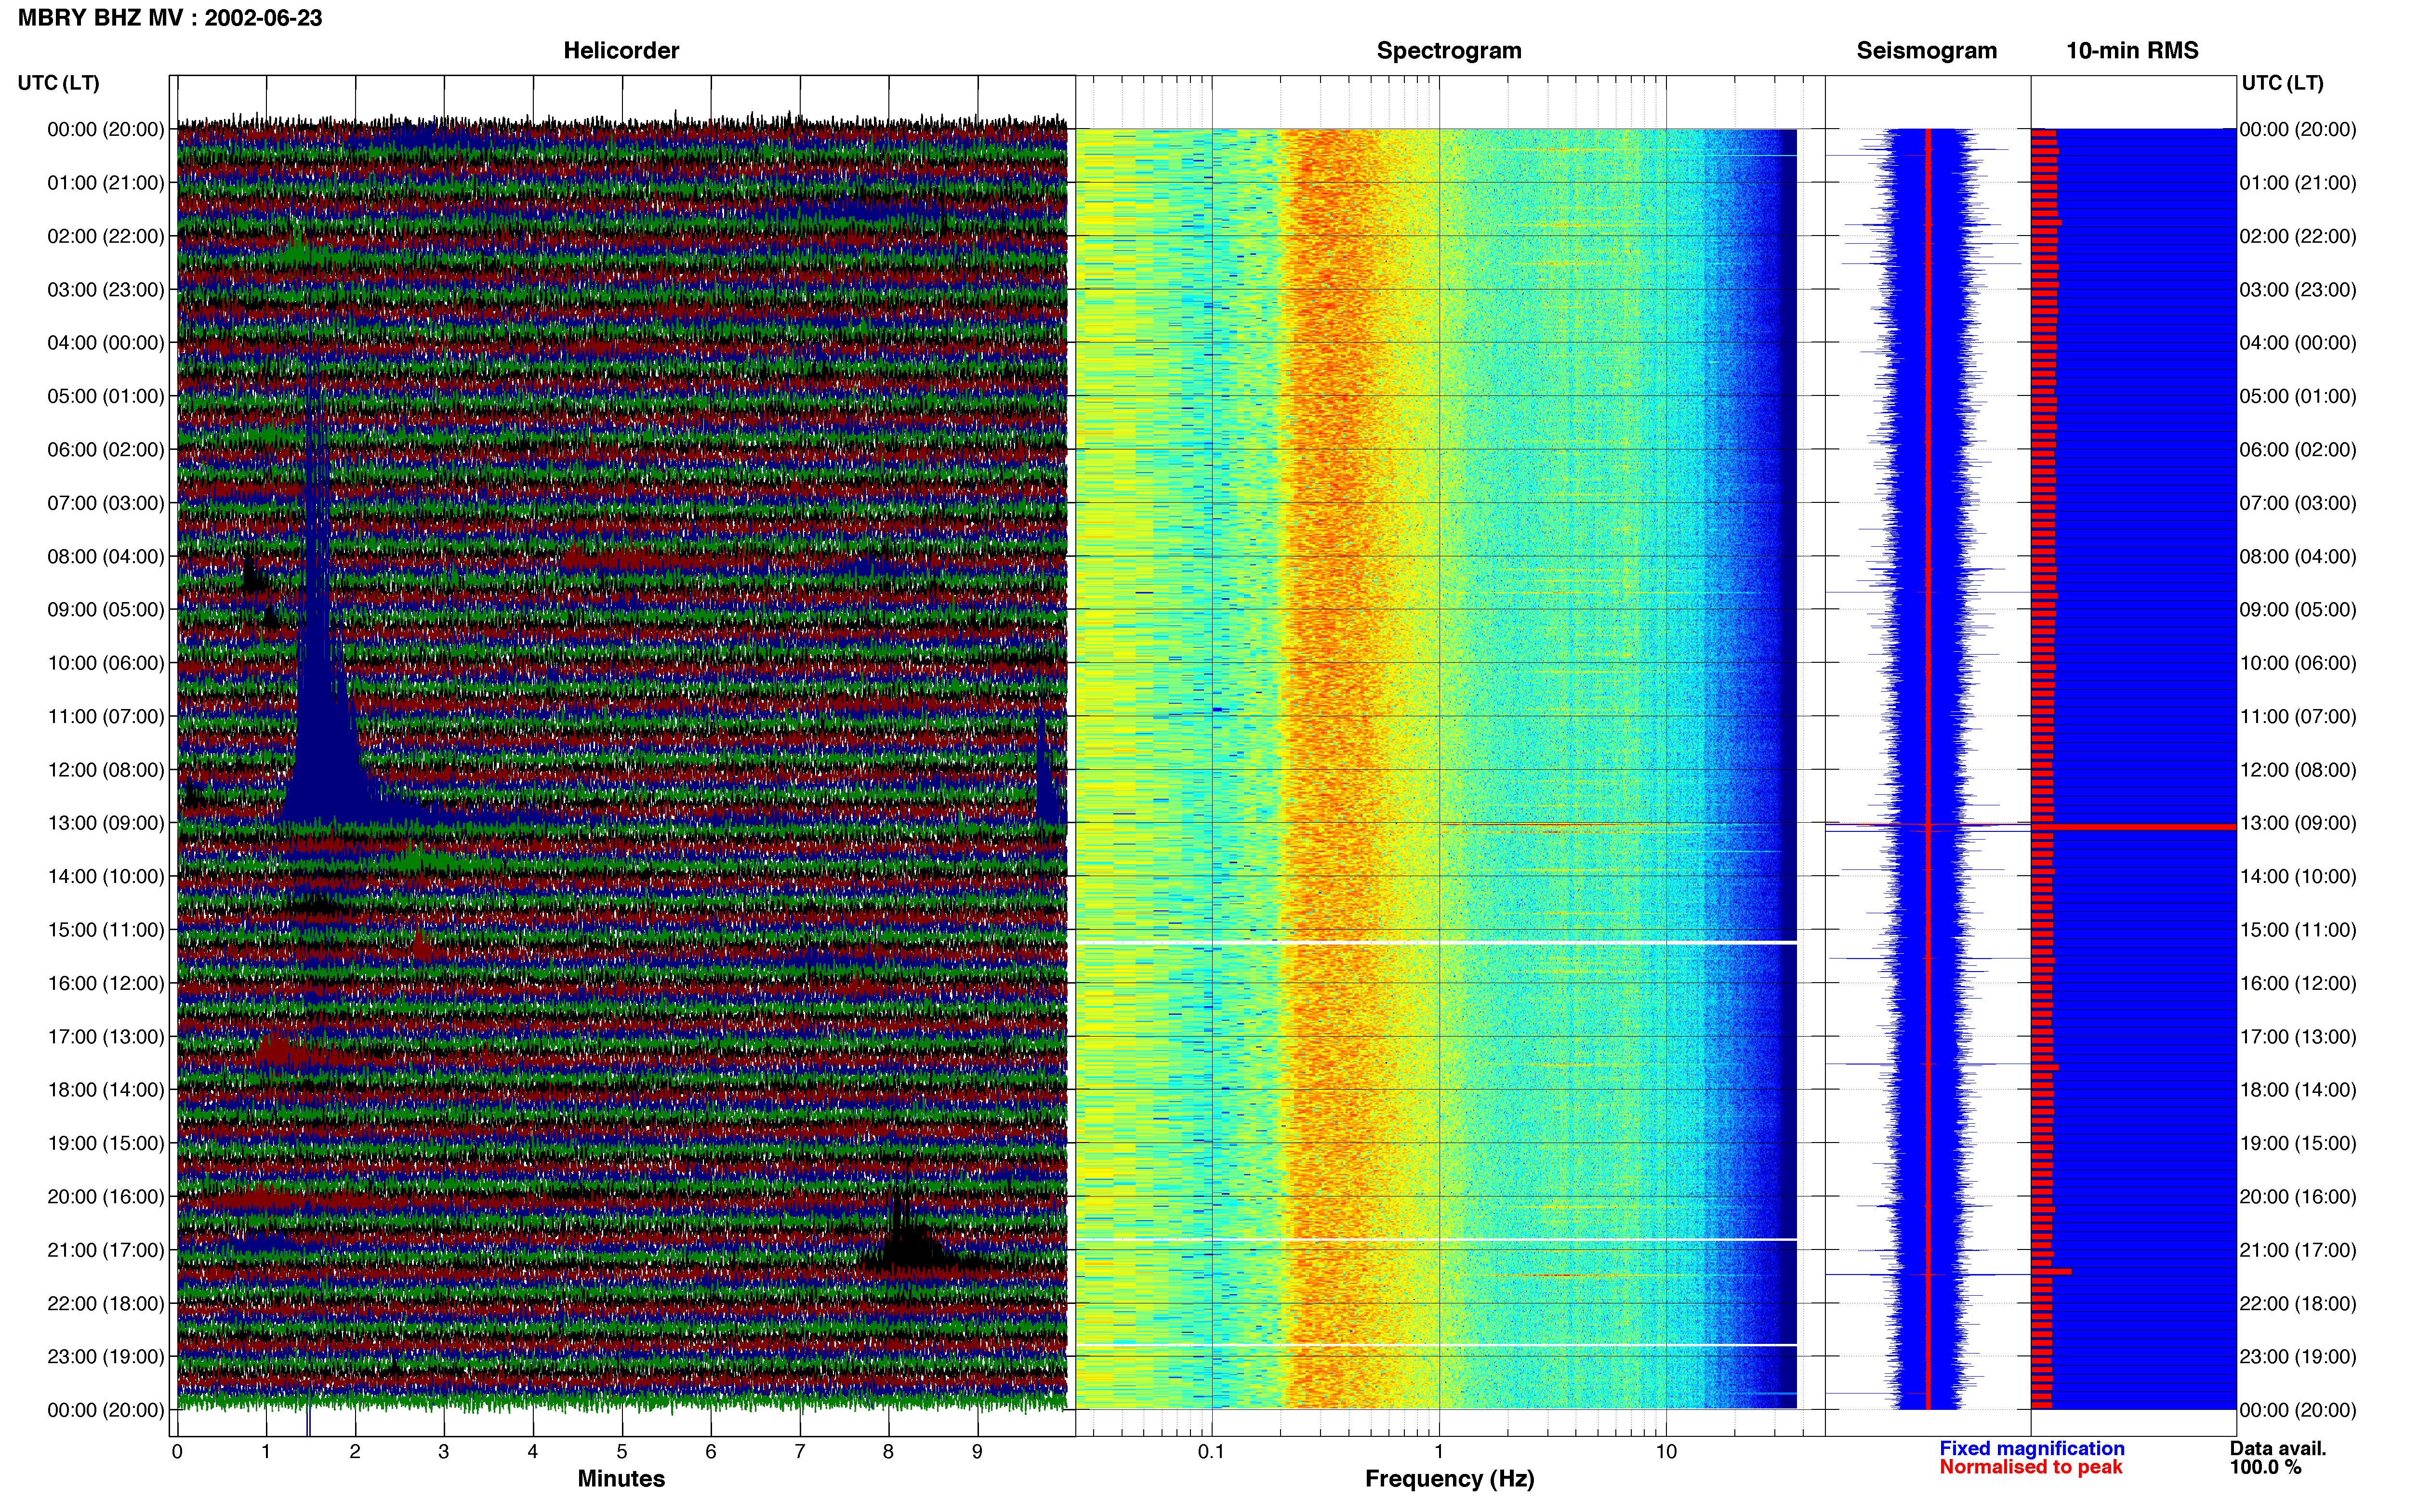Screen dimensions: 2418x1512
Task: Click the left axis time label '01:00 (21:00)'
Action: click(x=106, y=183)
